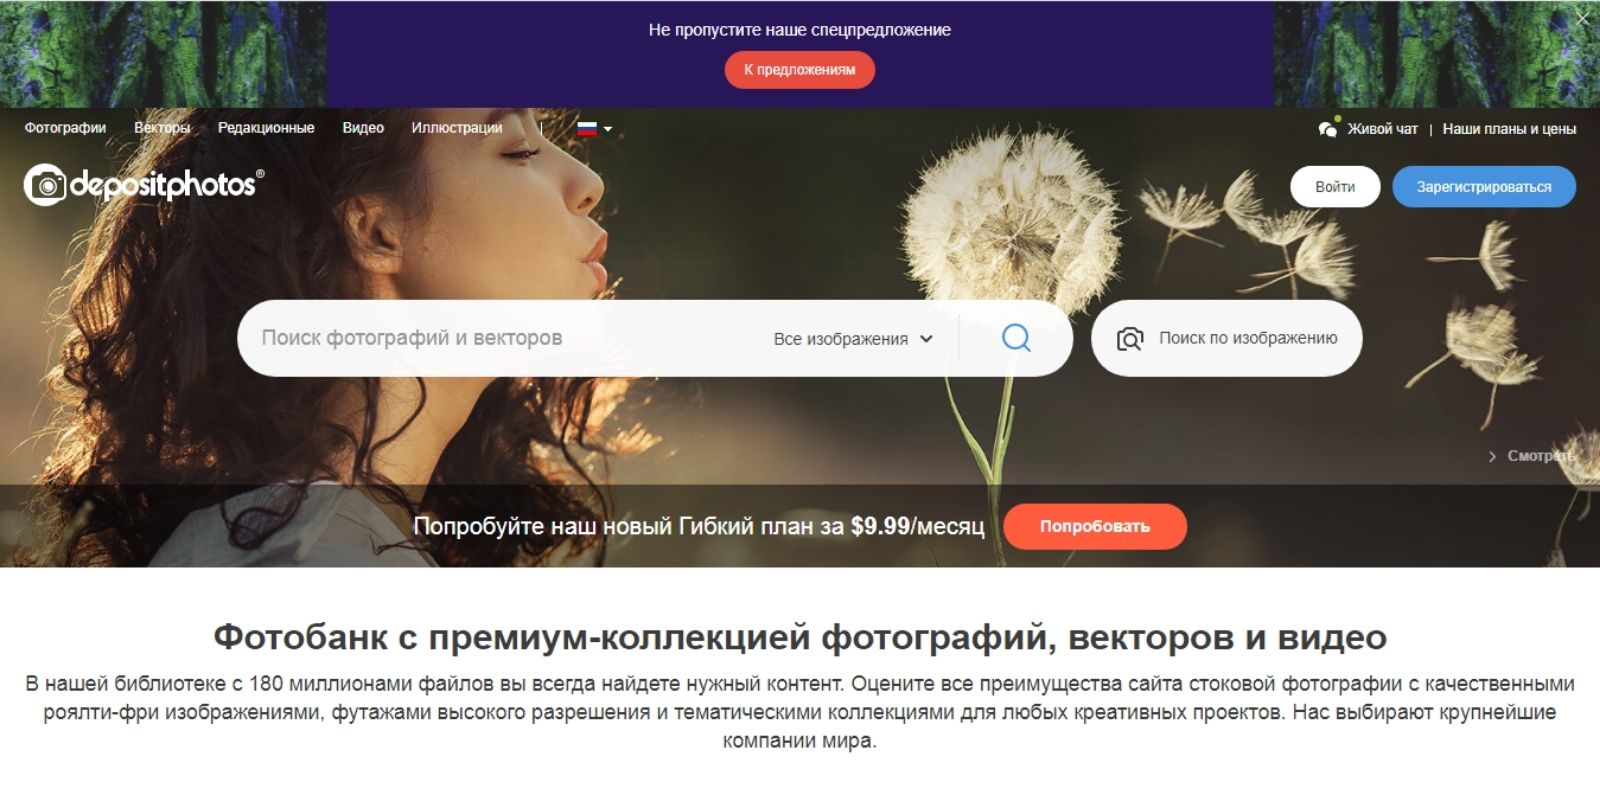This screenshot has height=800, width=1600.
Task: Open the Векторы menu item
Action: tap(162, 128)
